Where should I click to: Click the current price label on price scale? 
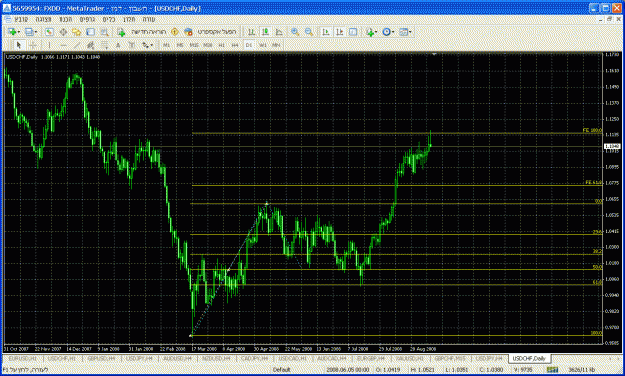pos(611,146)
